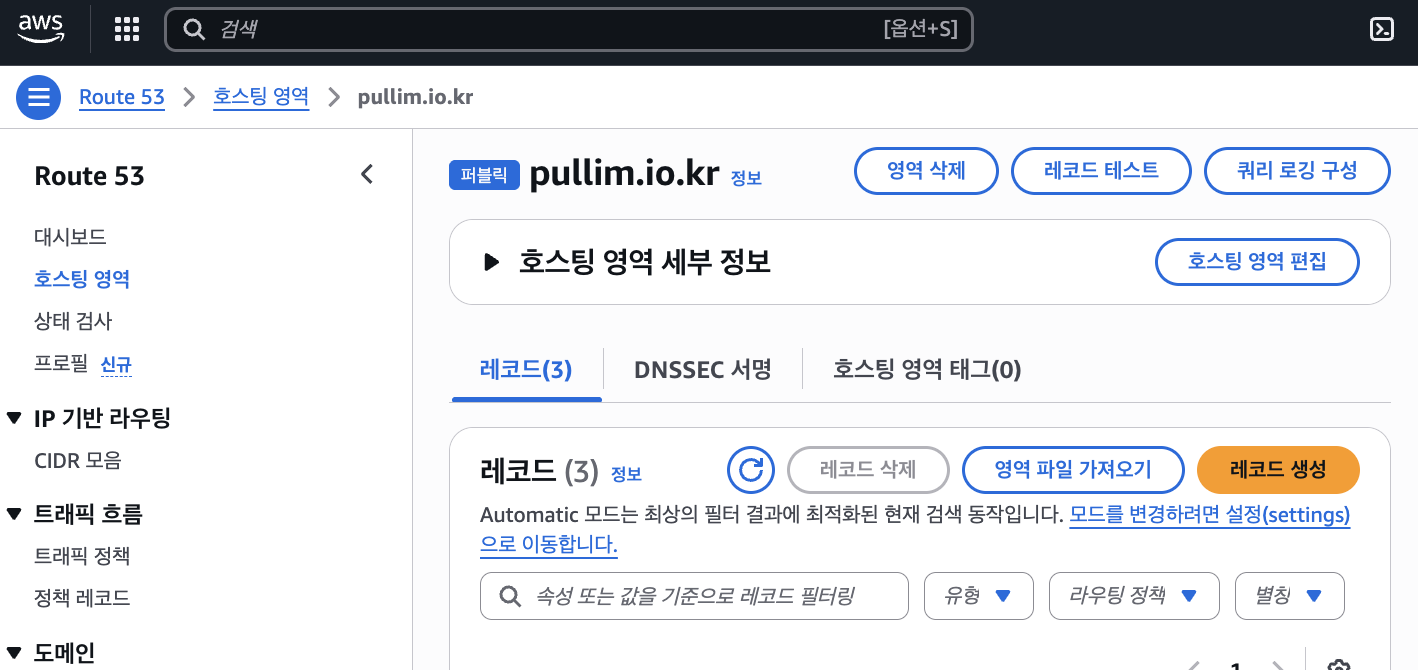
Task: Collapse the 도메인 sidebar group
Action: [x=14, y=653]
